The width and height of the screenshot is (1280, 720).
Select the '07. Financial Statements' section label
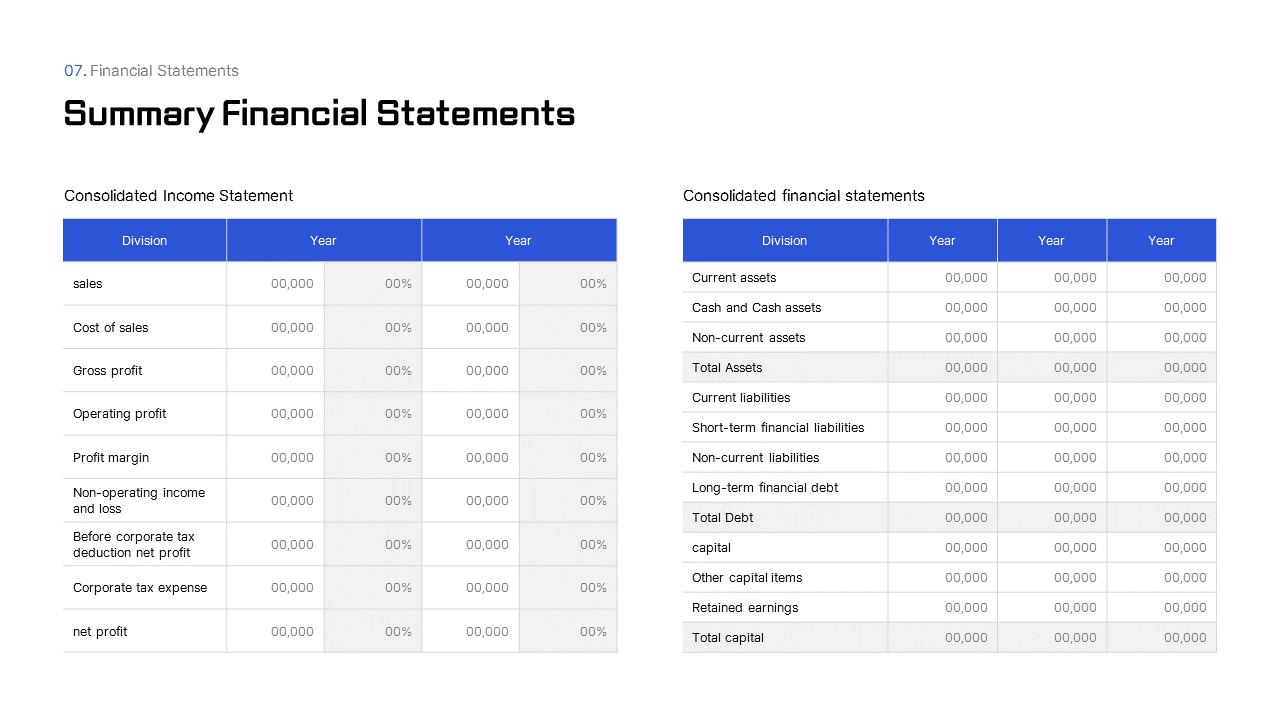[x=151, y=71]
